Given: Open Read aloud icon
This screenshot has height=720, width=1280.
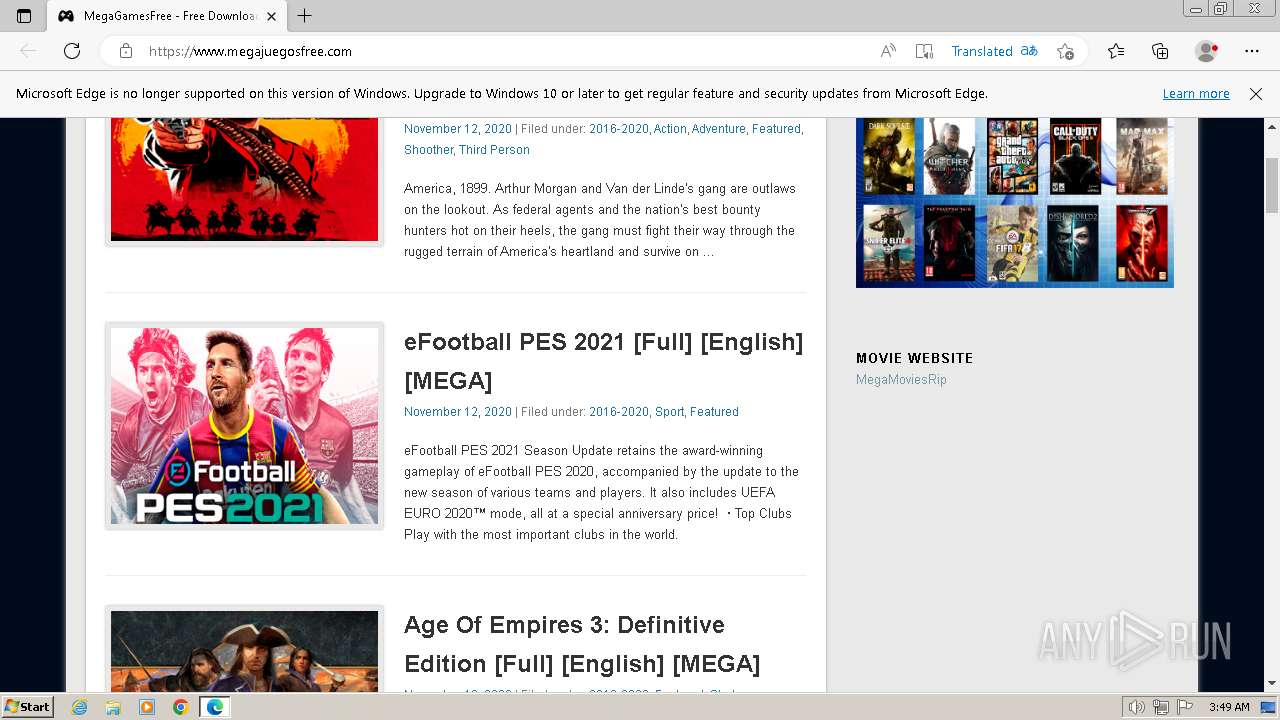Looking at the screenshot, I should click(888, 51).
